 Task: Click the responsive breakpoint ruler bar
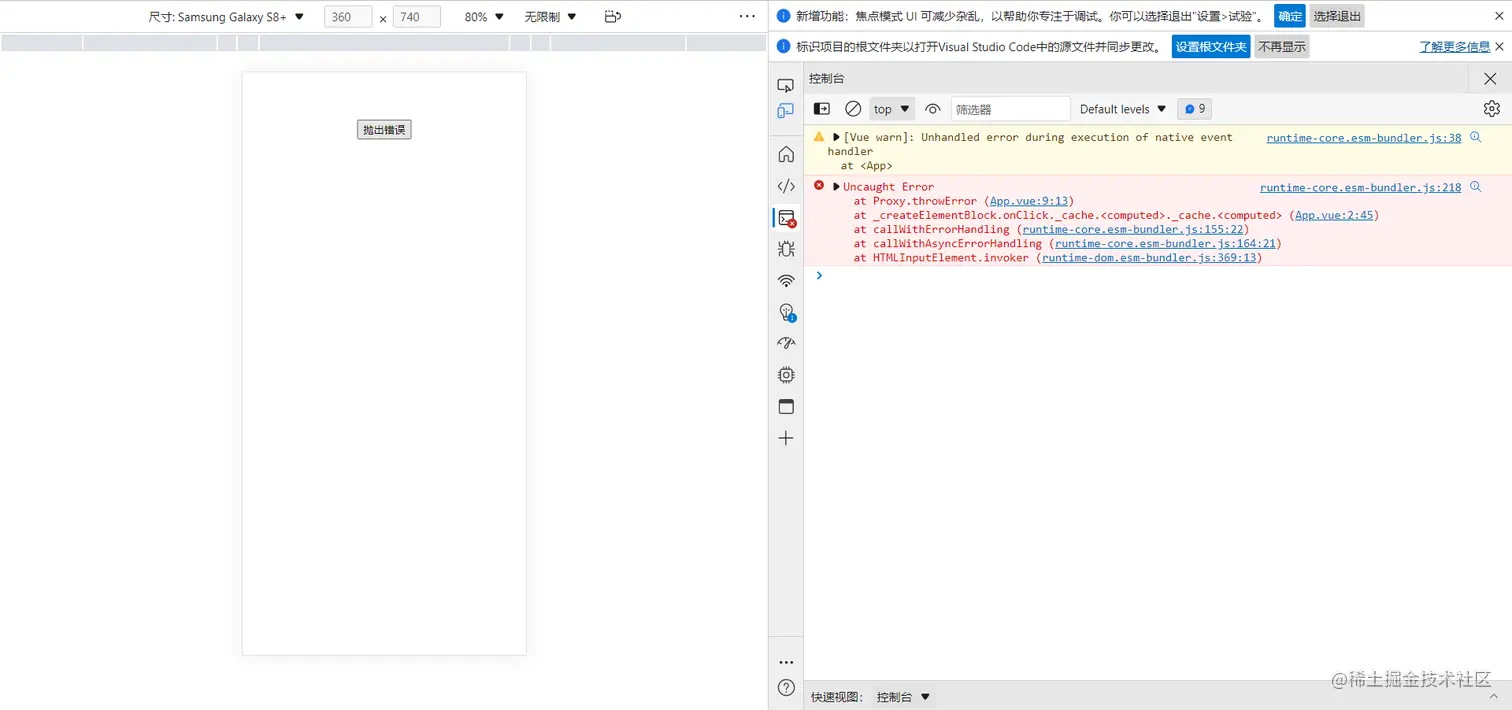tap(384, 43)
